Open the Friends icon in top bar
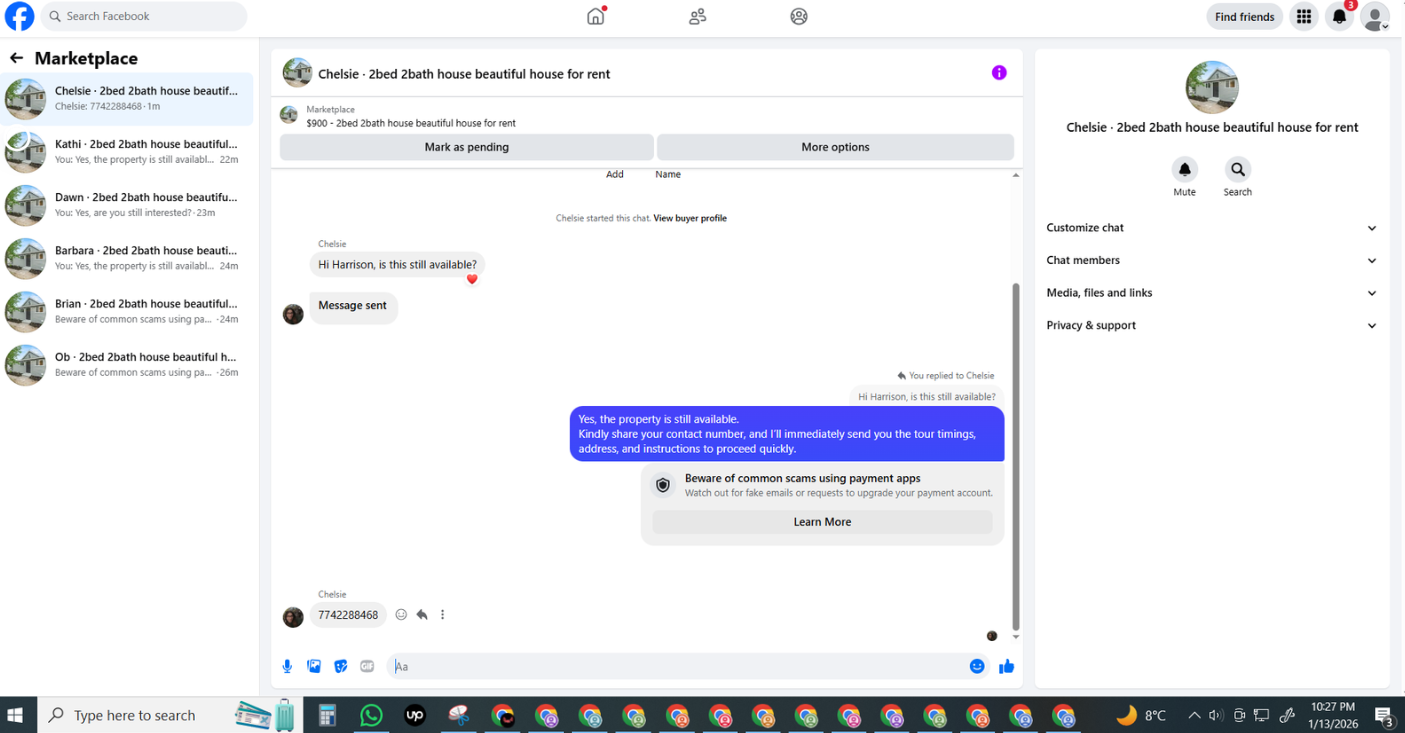The width and height of the screenshot is (1405, 733). coord(697,16)
